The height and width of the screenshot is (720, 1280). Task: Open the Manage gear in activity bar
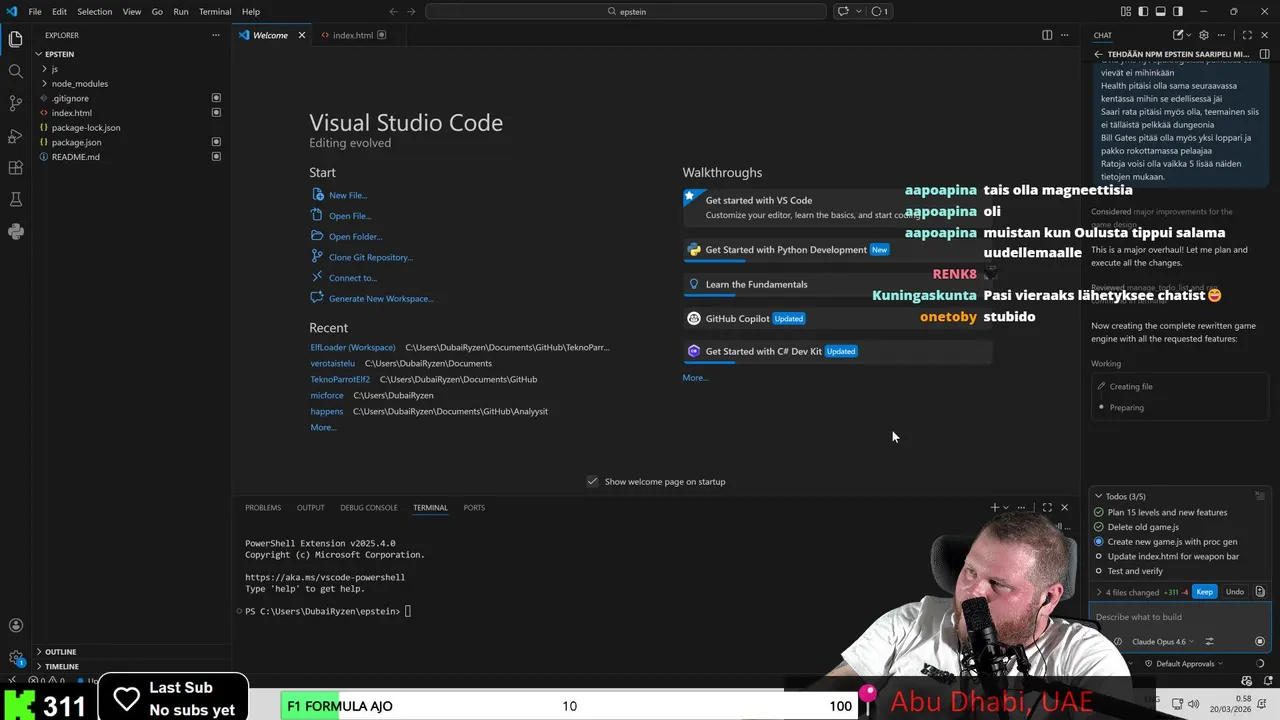15,658
